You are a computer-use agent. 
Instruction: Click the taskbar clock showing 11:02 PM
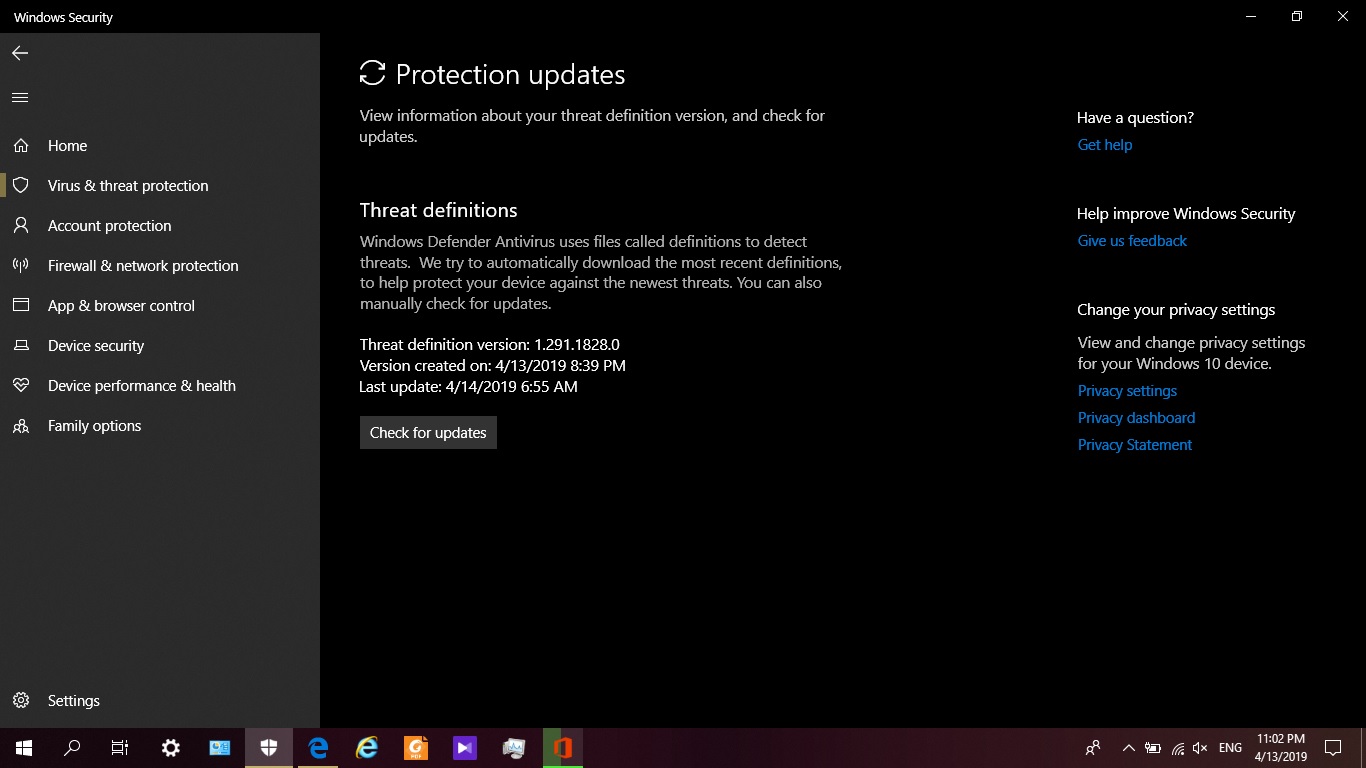tap(1280, 748)
